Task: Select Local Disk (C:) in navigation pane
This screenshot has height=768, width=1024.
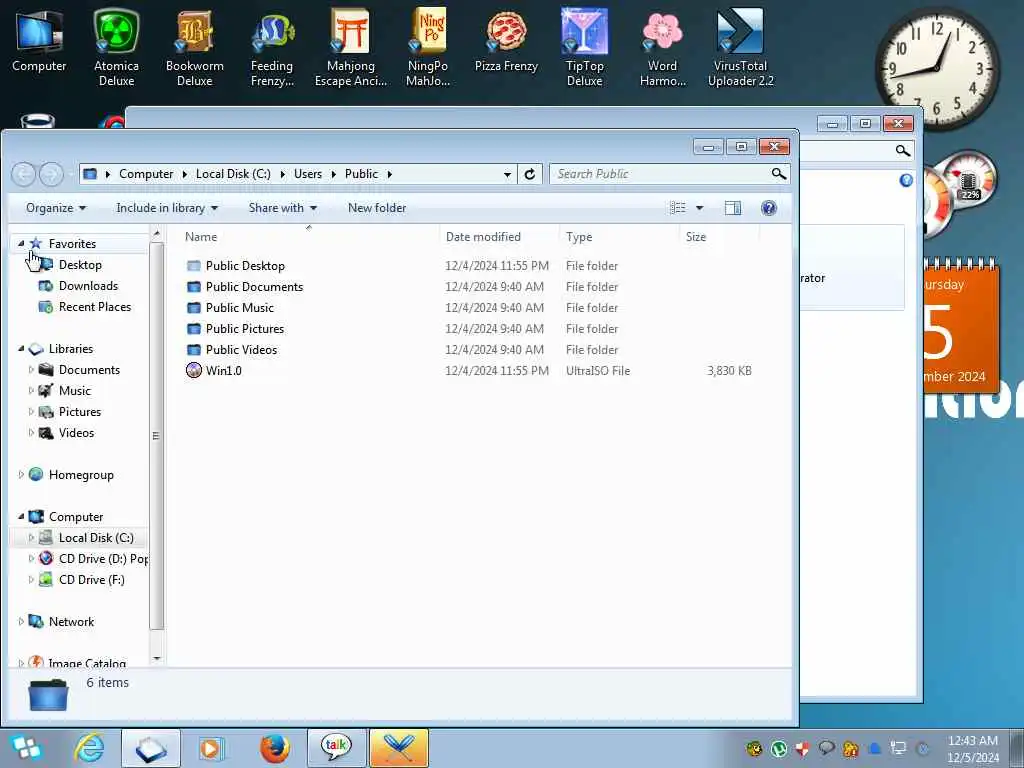Action: pos(96,537)
